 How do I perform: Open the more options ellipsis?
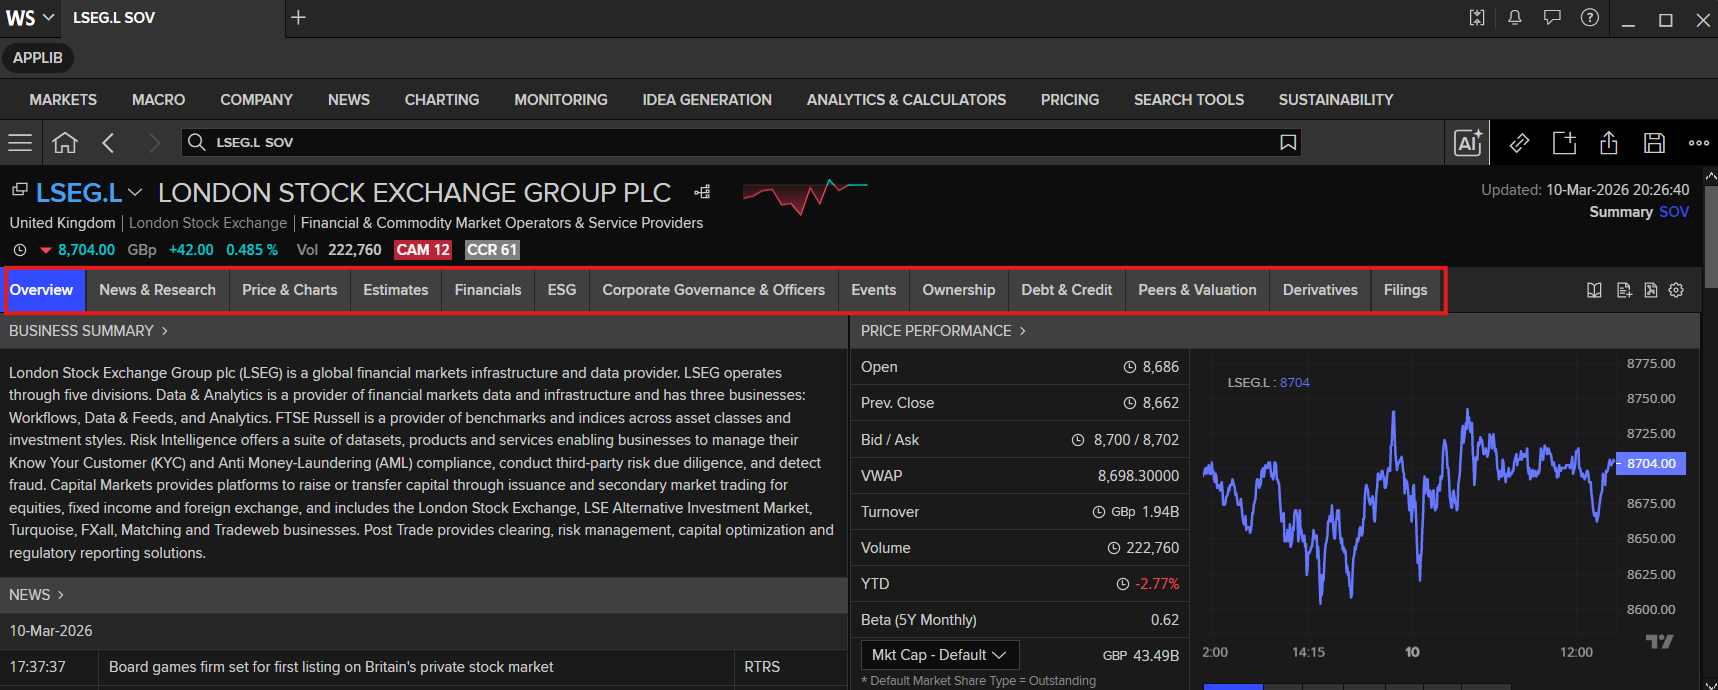[x=1699, y=143]
